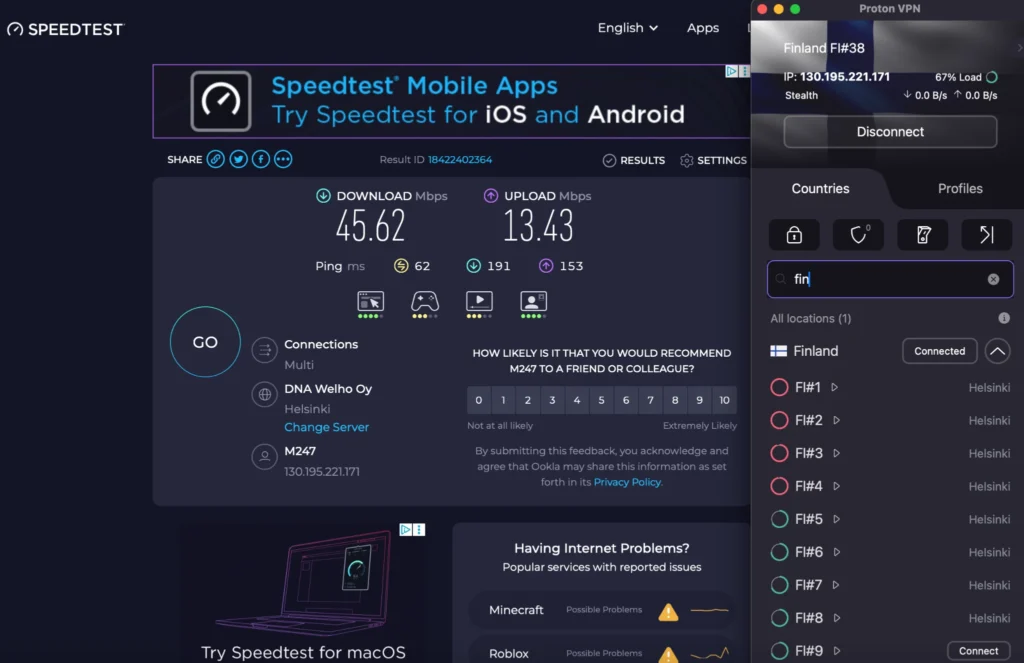
Task: Select the video streaming performance icon
Action: point(479,303)
